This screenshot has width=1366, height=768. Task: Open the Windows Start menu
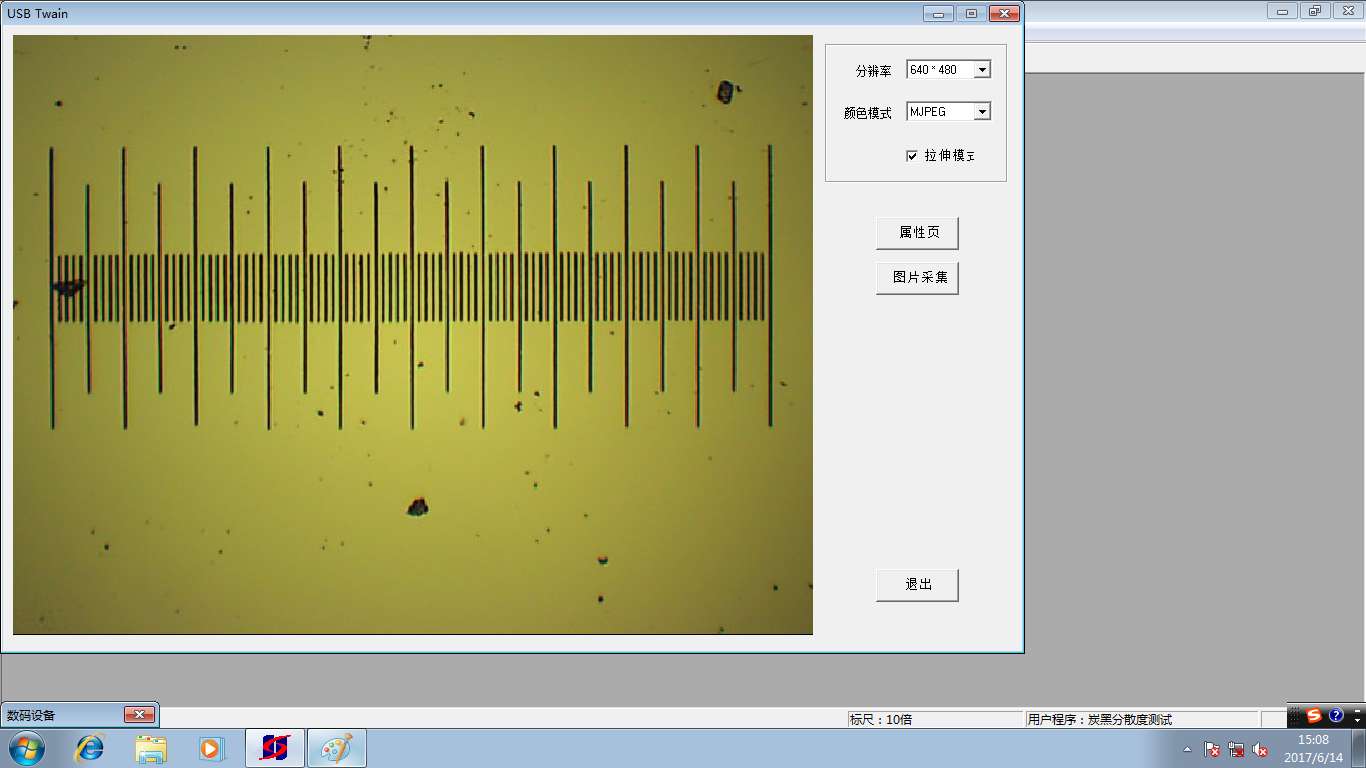click(27, 748)
